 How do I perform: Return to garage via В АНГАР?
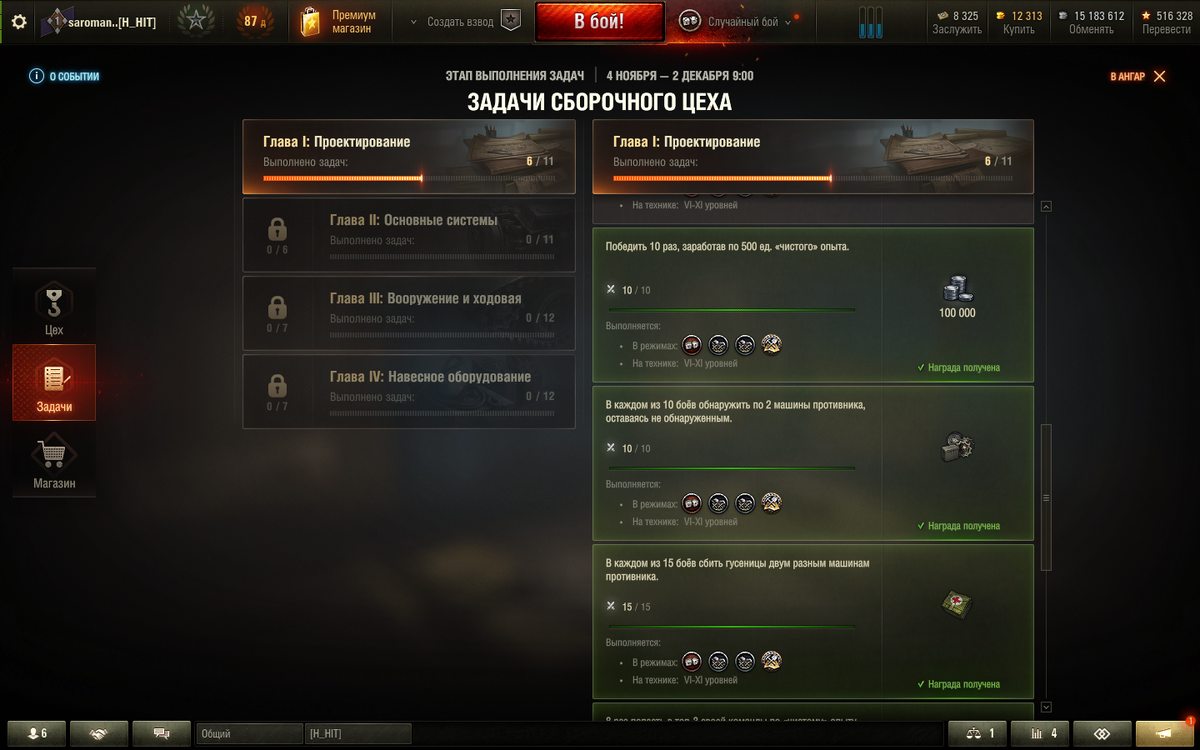click(1138, 76)
